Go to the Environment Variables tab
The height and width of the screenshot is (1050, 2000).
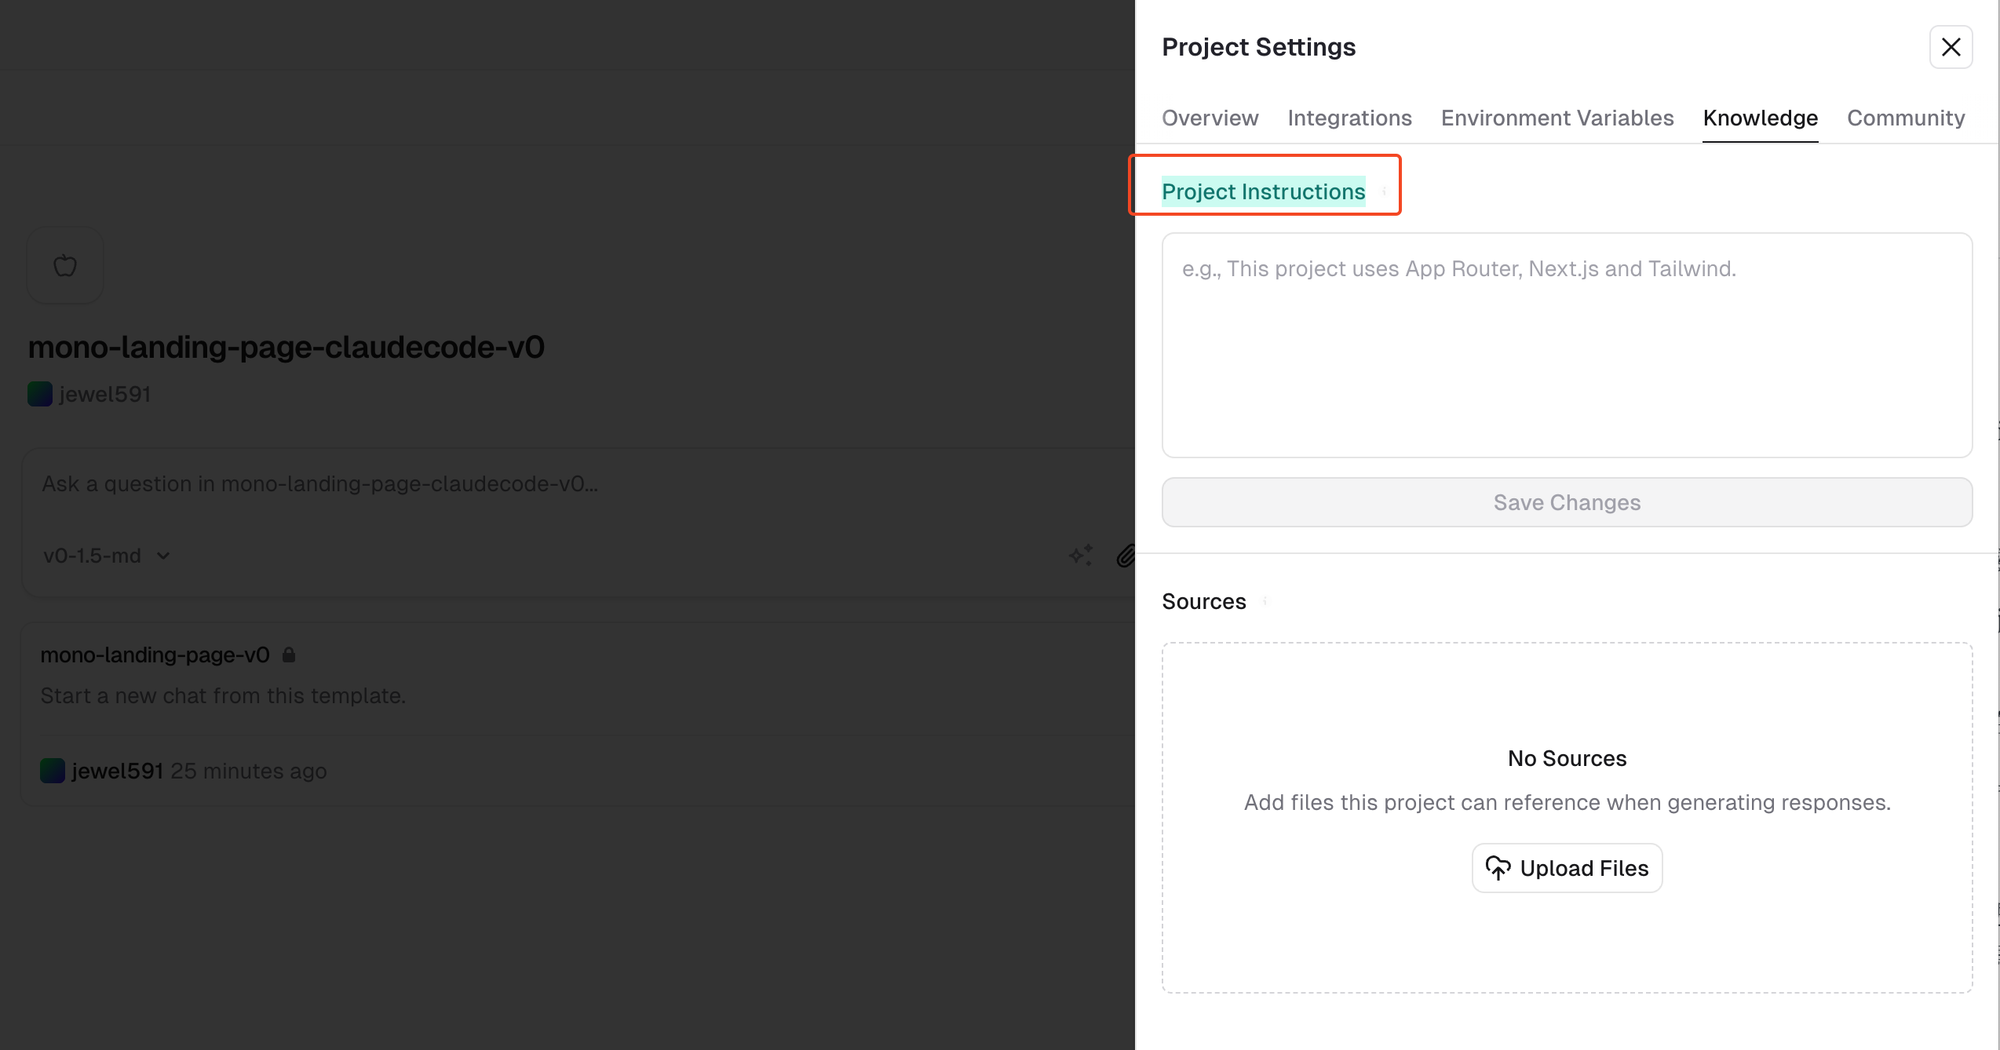click(1557, 118)
